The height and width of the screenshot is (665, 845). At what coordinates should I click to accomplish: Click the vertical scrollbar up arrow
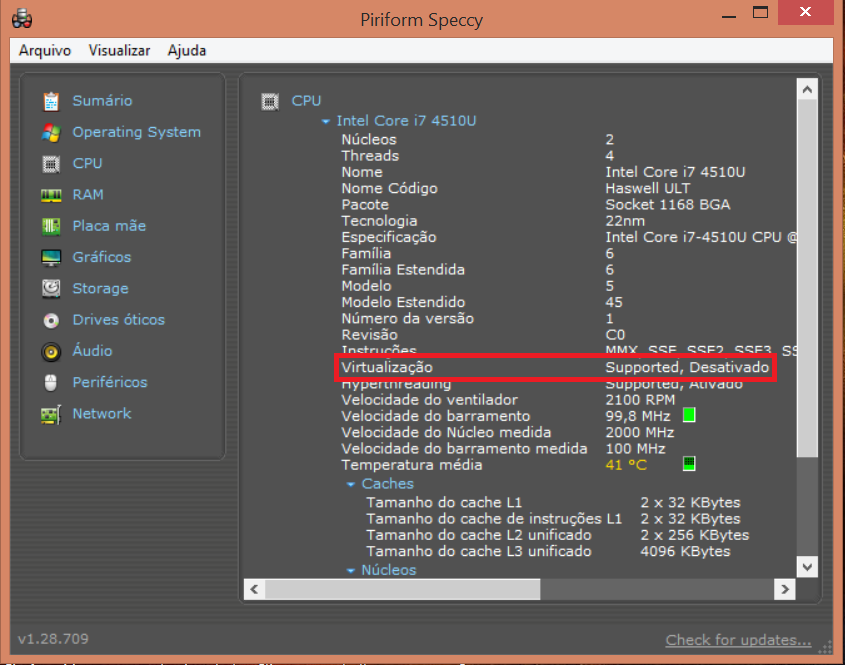(807, 89)
